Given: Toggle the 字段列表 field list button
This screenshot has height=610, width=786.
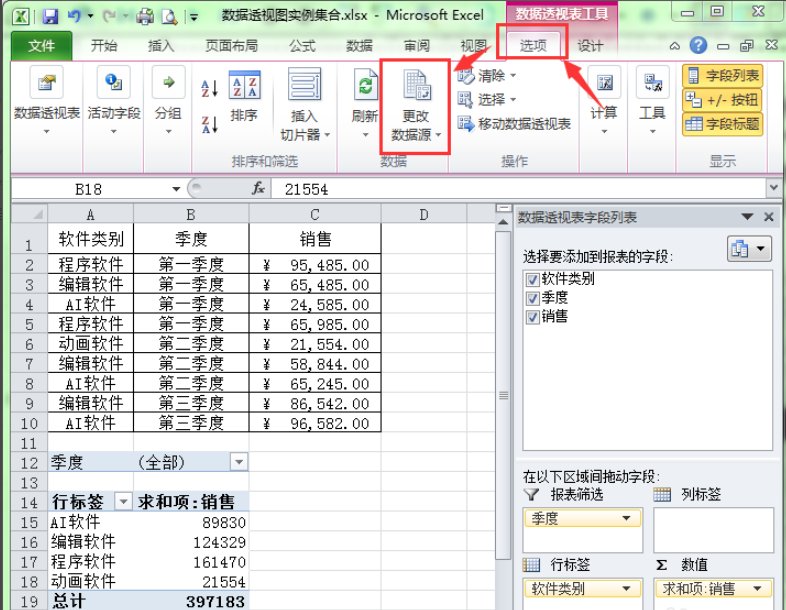Looking at the screenshot, I should point(722,76).
